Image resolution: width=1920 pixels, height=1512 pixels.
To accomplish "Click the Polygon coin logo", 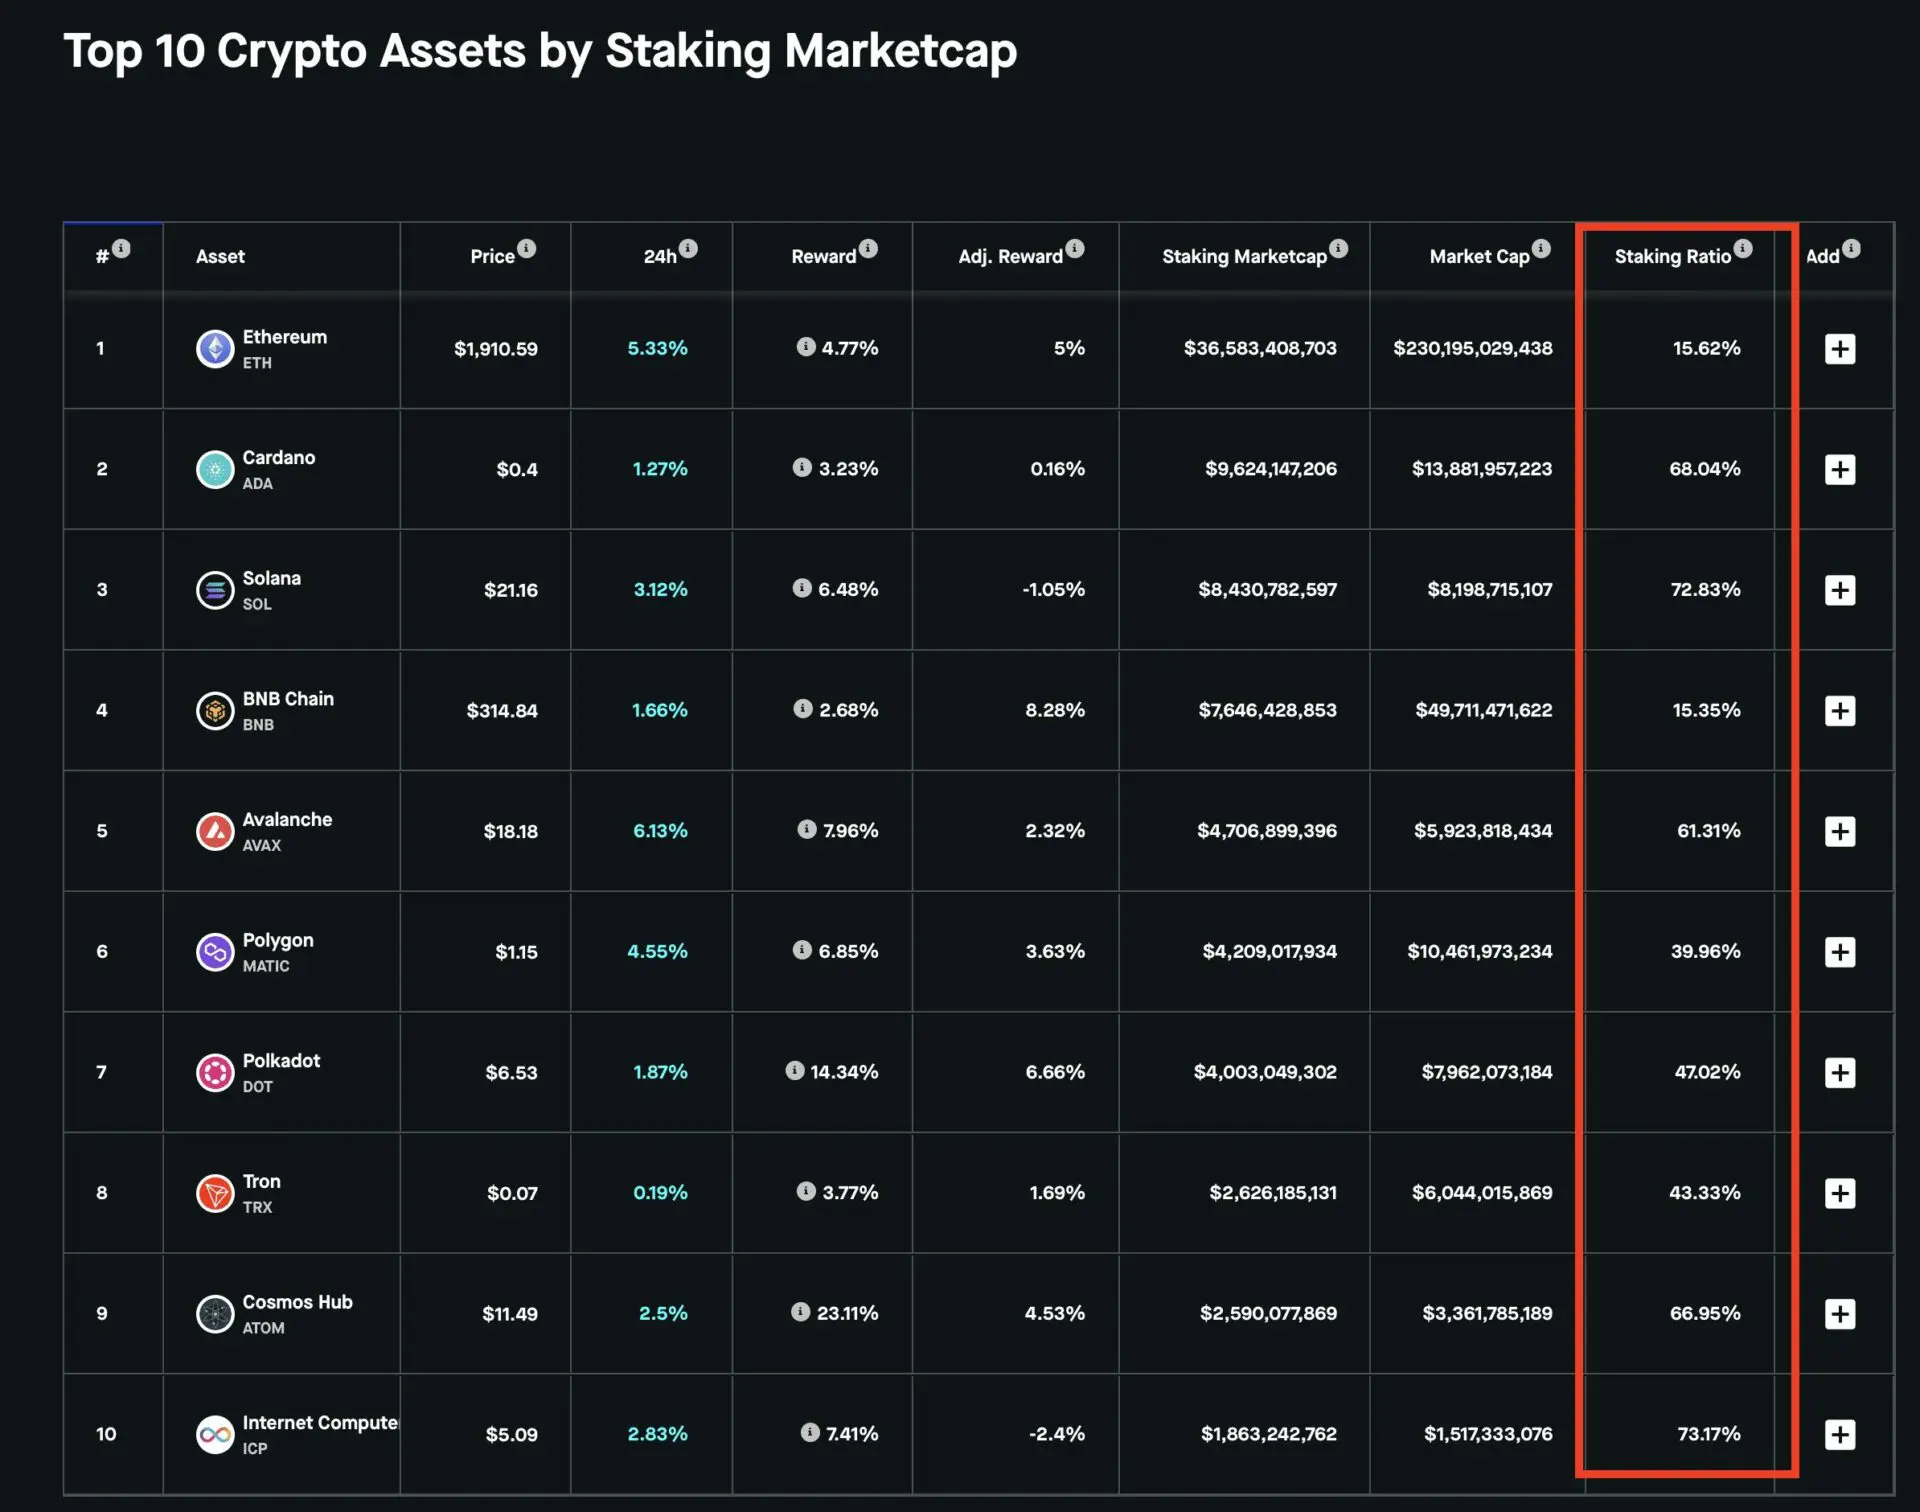I will (215, 952).
